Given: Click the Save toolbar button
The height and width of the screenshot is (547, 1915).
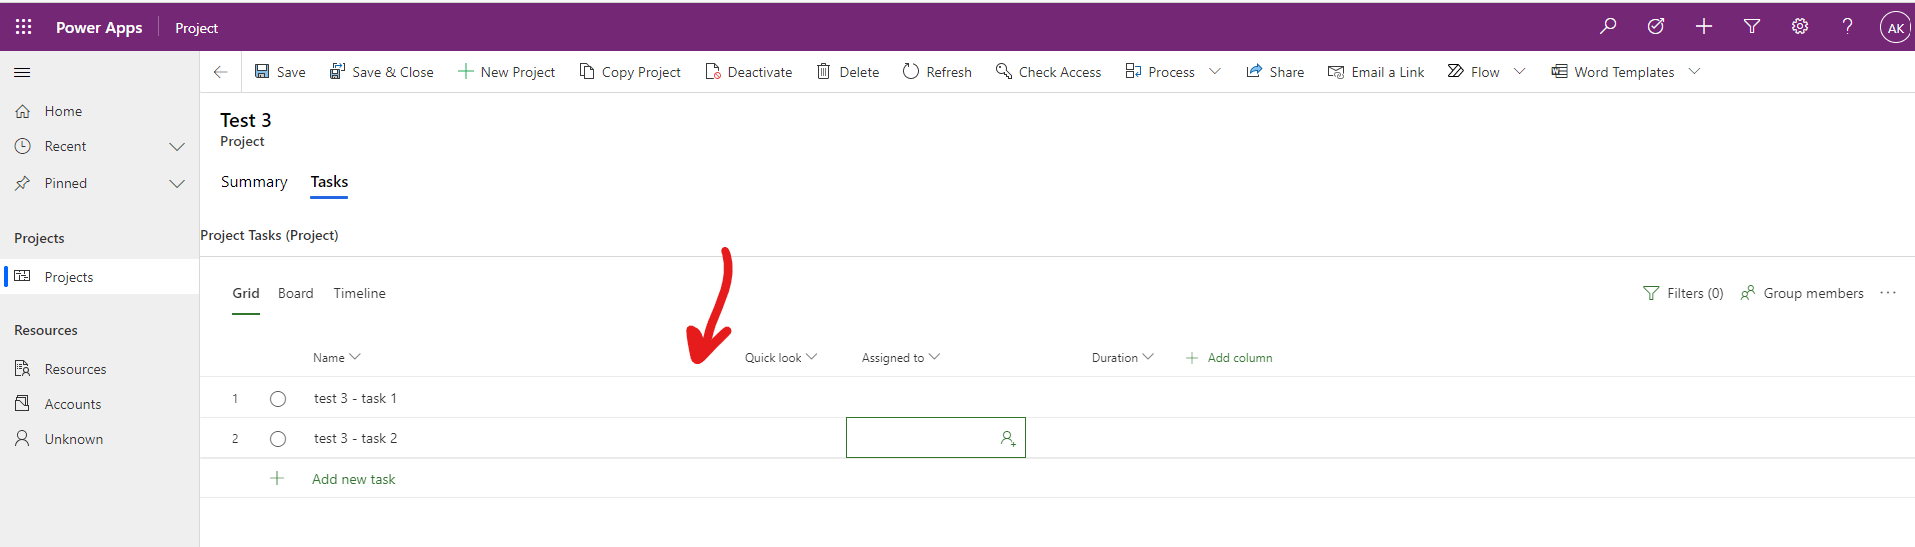Looking at the screenshot, I should pos(280,72).
